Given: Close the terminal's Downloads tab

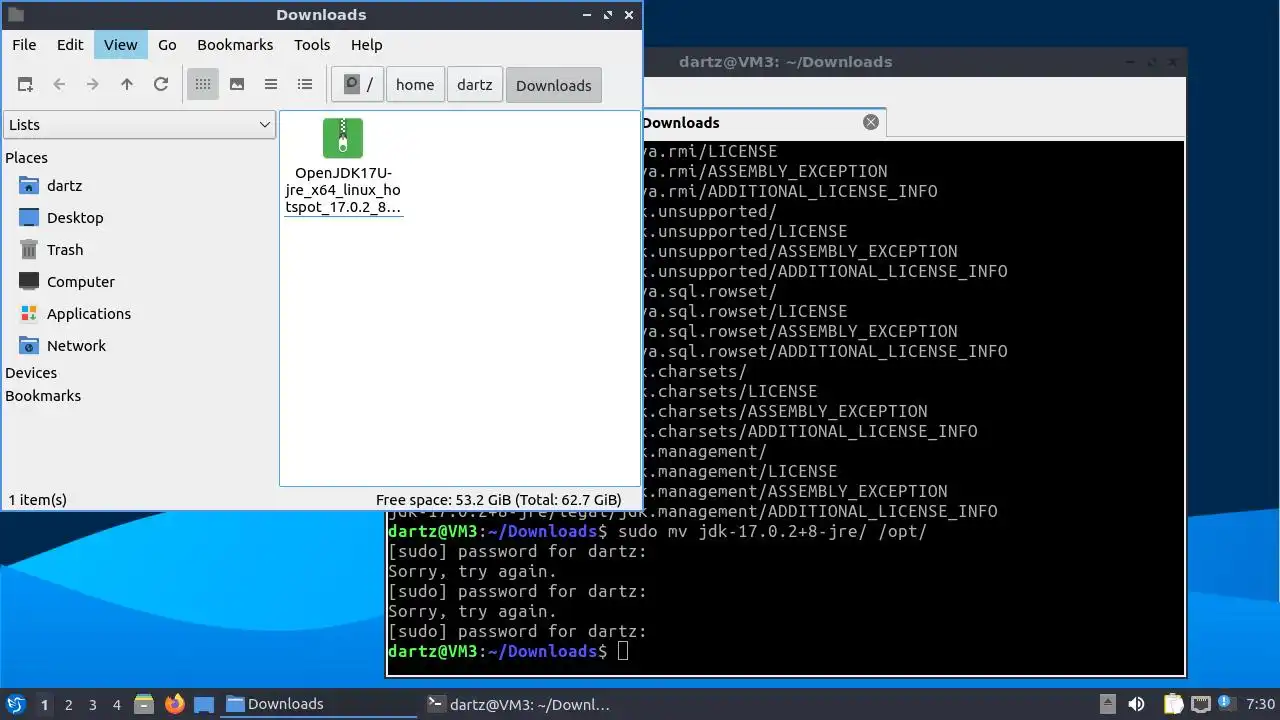Looking at the screenshot, I should coord(871,122).
